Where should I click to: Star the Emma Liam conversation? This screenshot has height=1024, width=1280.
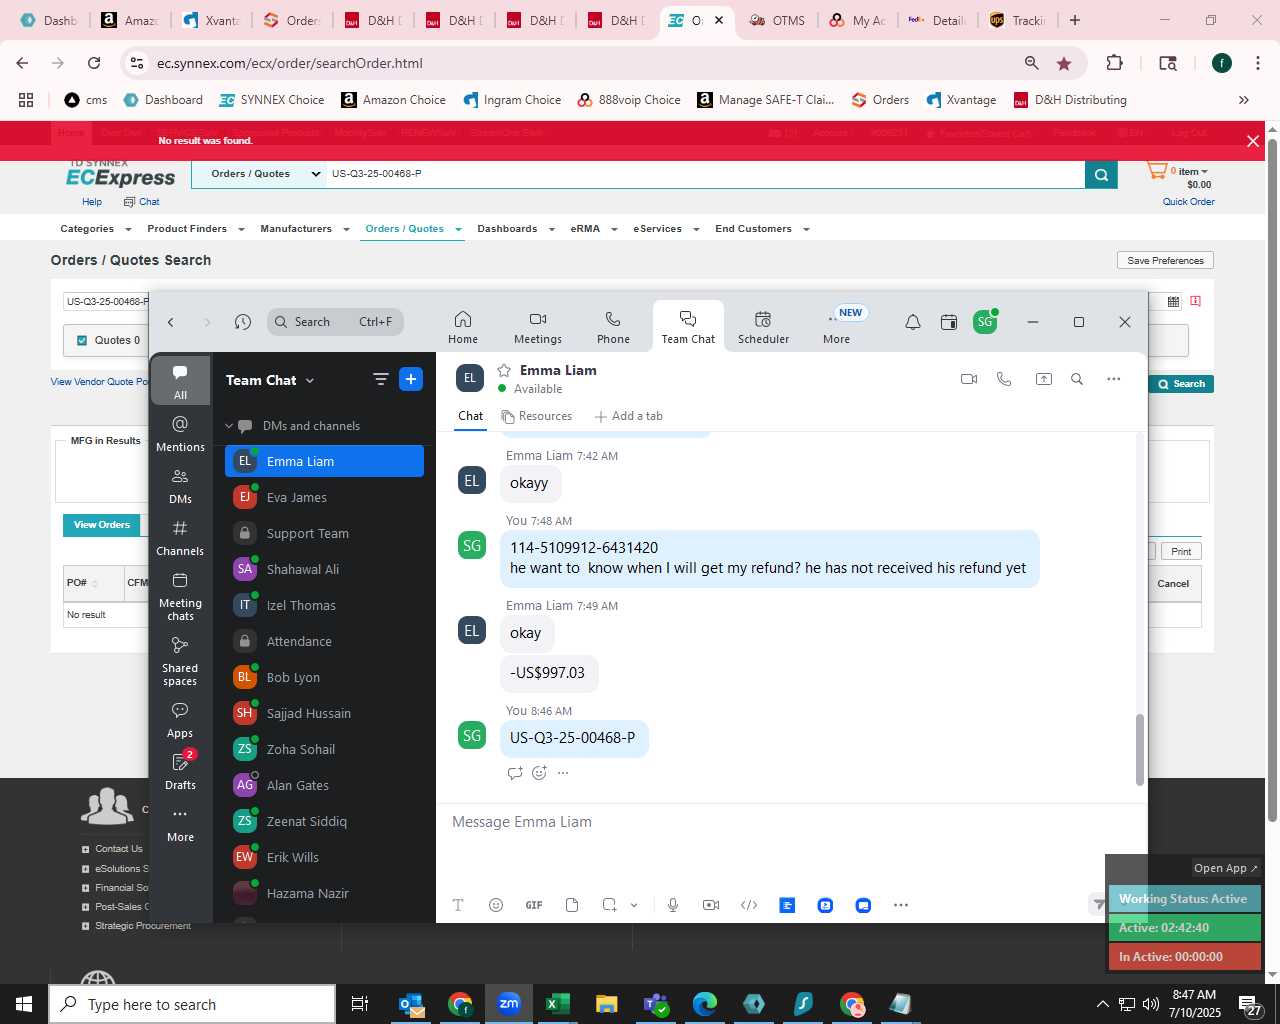504,370
